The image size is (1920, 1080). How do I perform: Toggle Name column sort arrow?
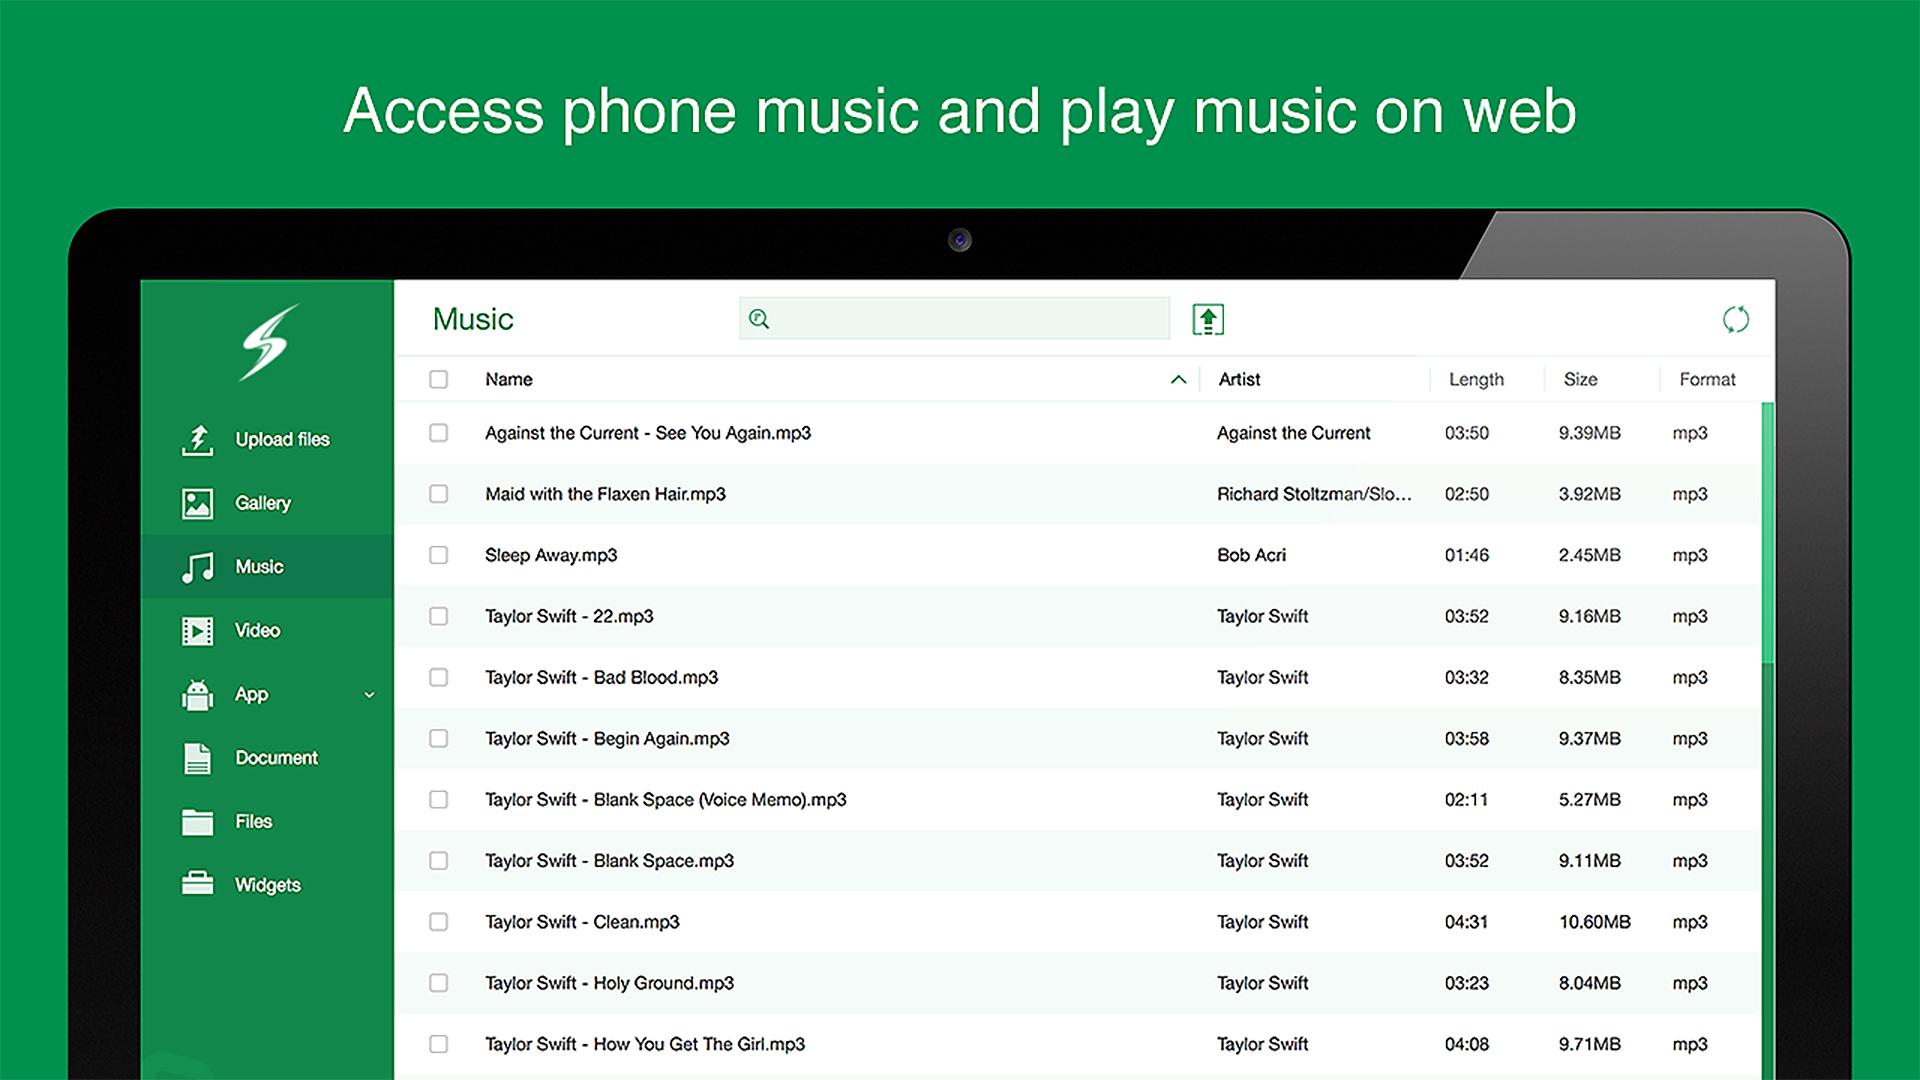pyautogui.click(x=1178, y=379)
